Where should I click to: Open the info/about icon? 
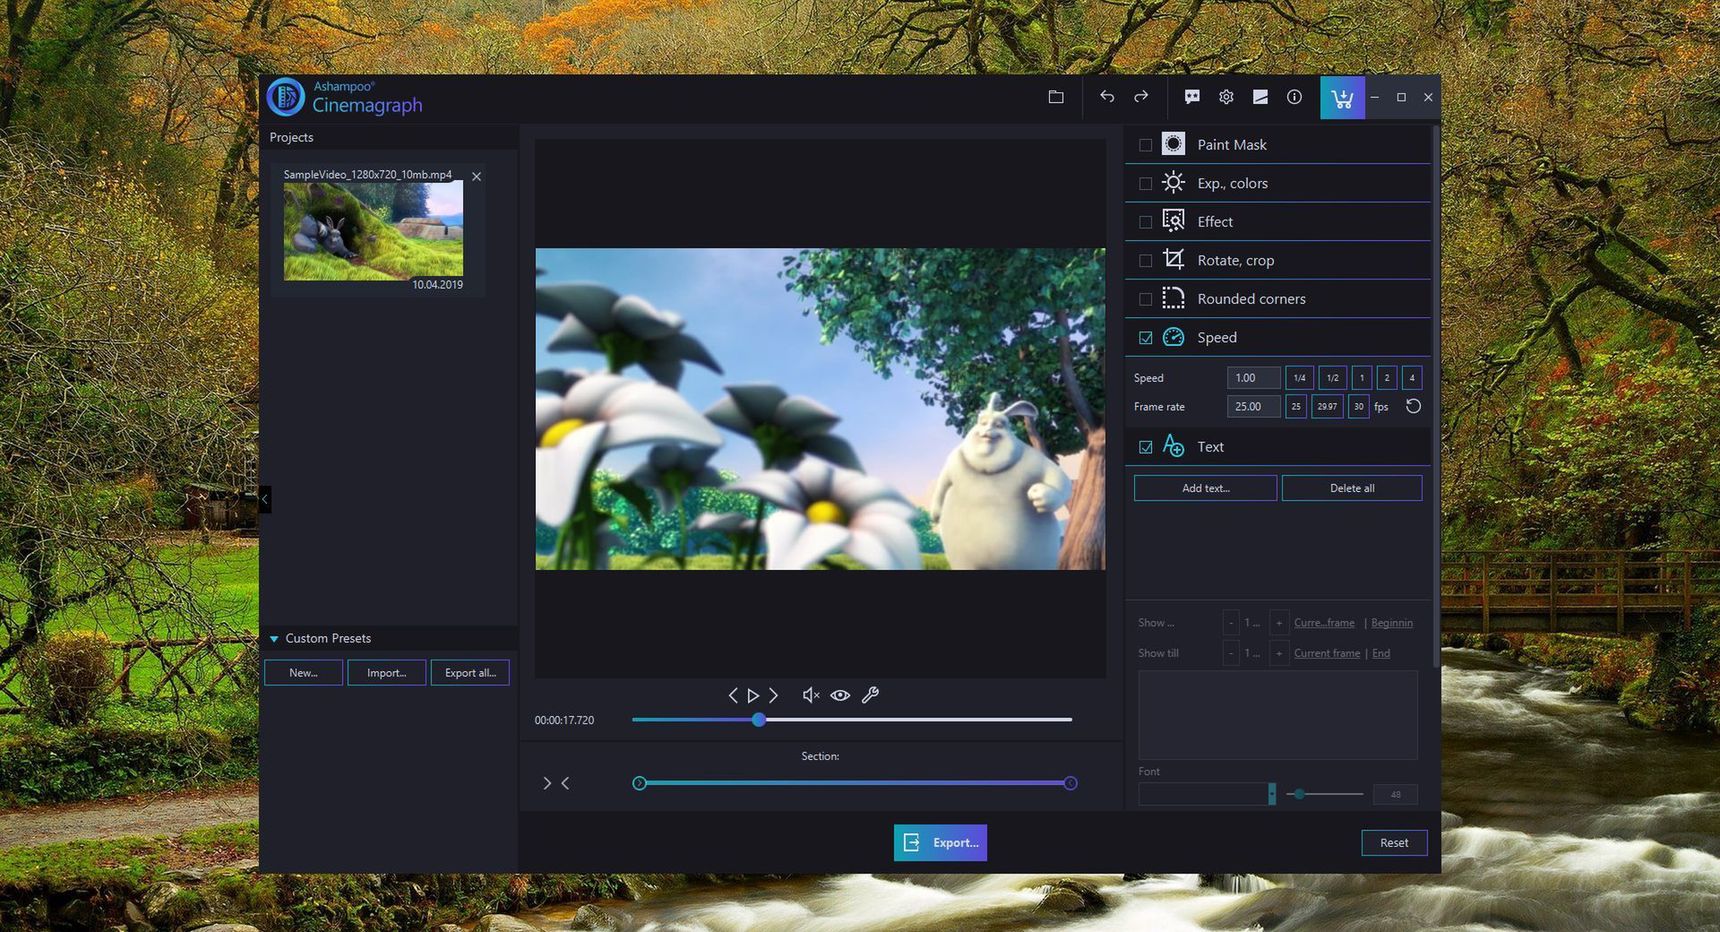click(1294, 97)
